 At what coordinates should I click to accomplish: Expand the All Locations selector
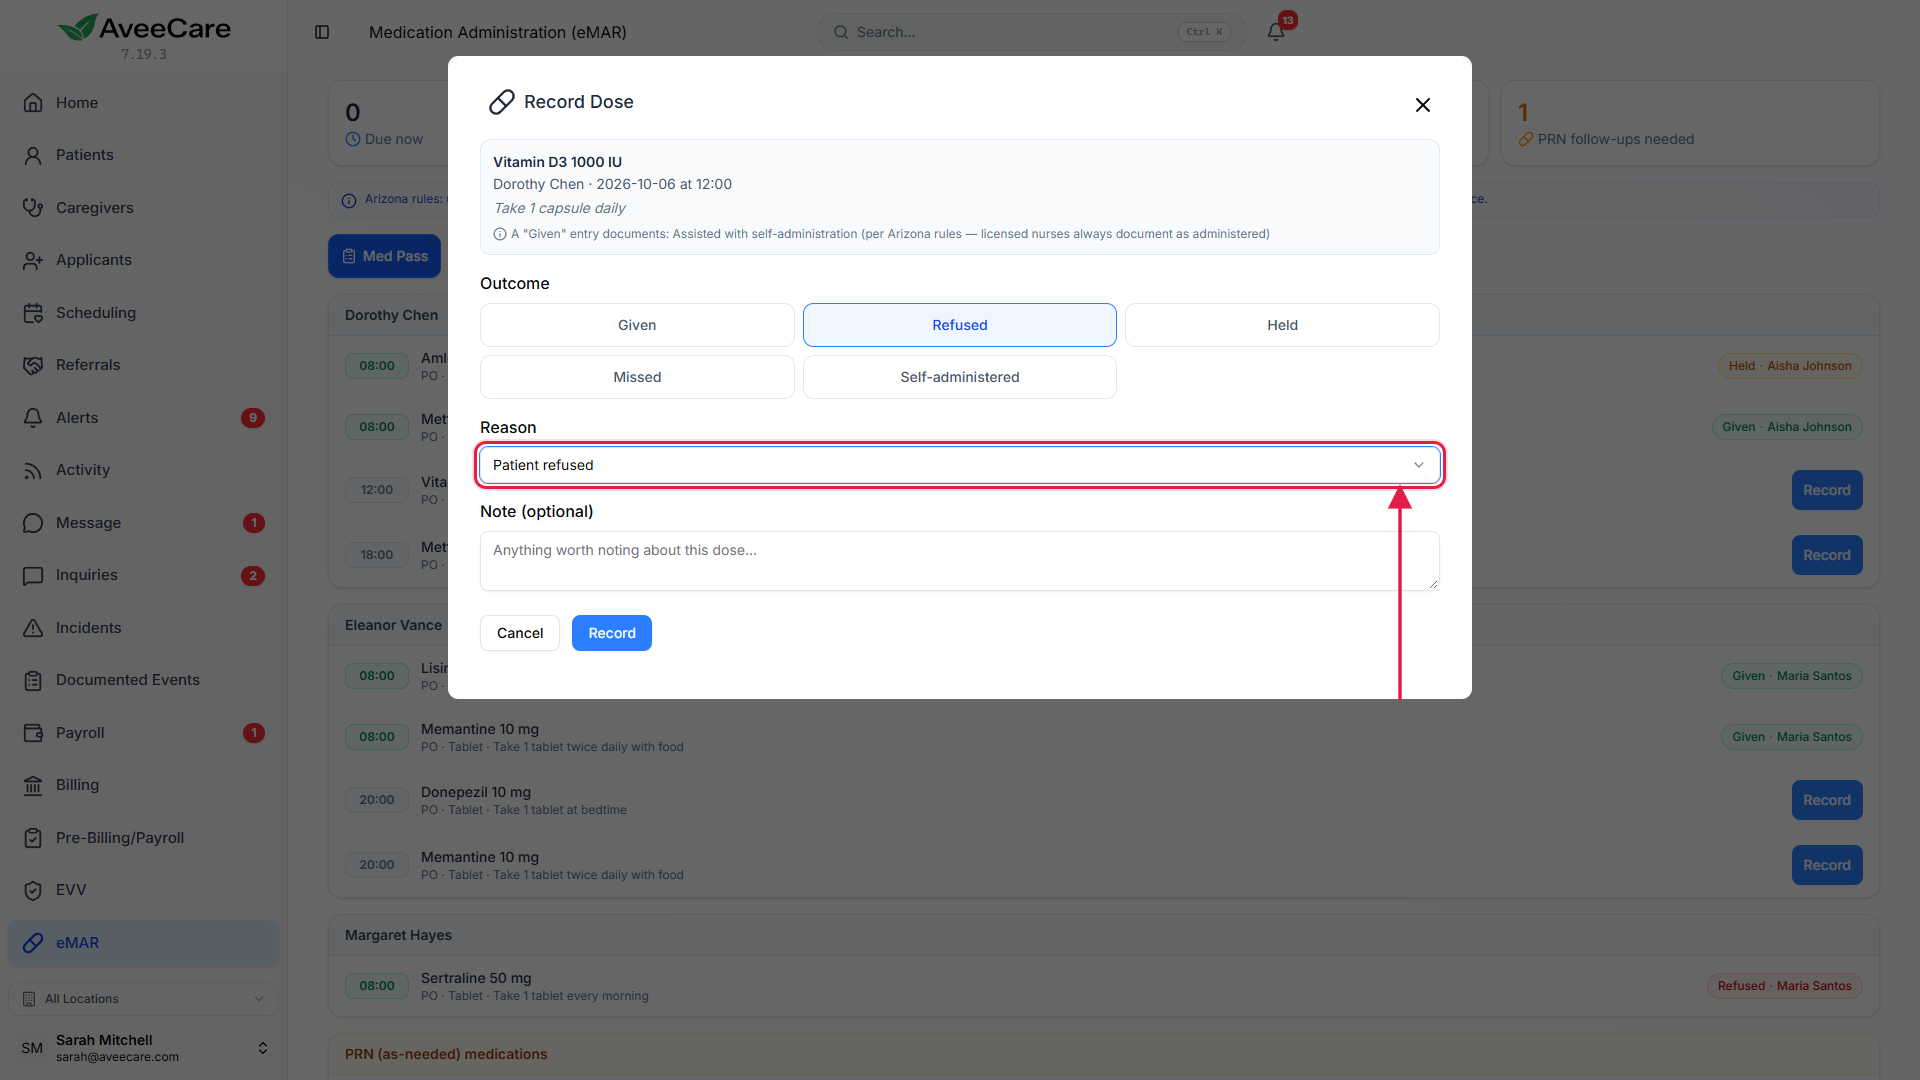tap(143, 999)
